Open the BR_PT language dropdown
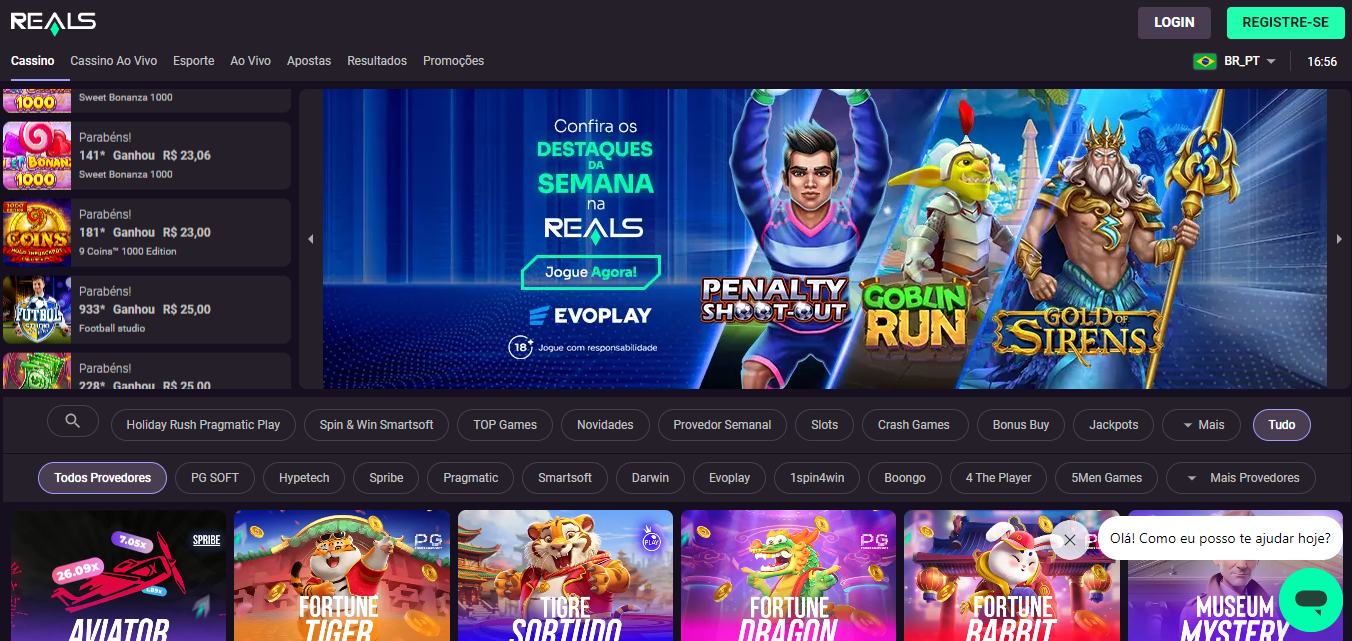 pos(1249,61)
